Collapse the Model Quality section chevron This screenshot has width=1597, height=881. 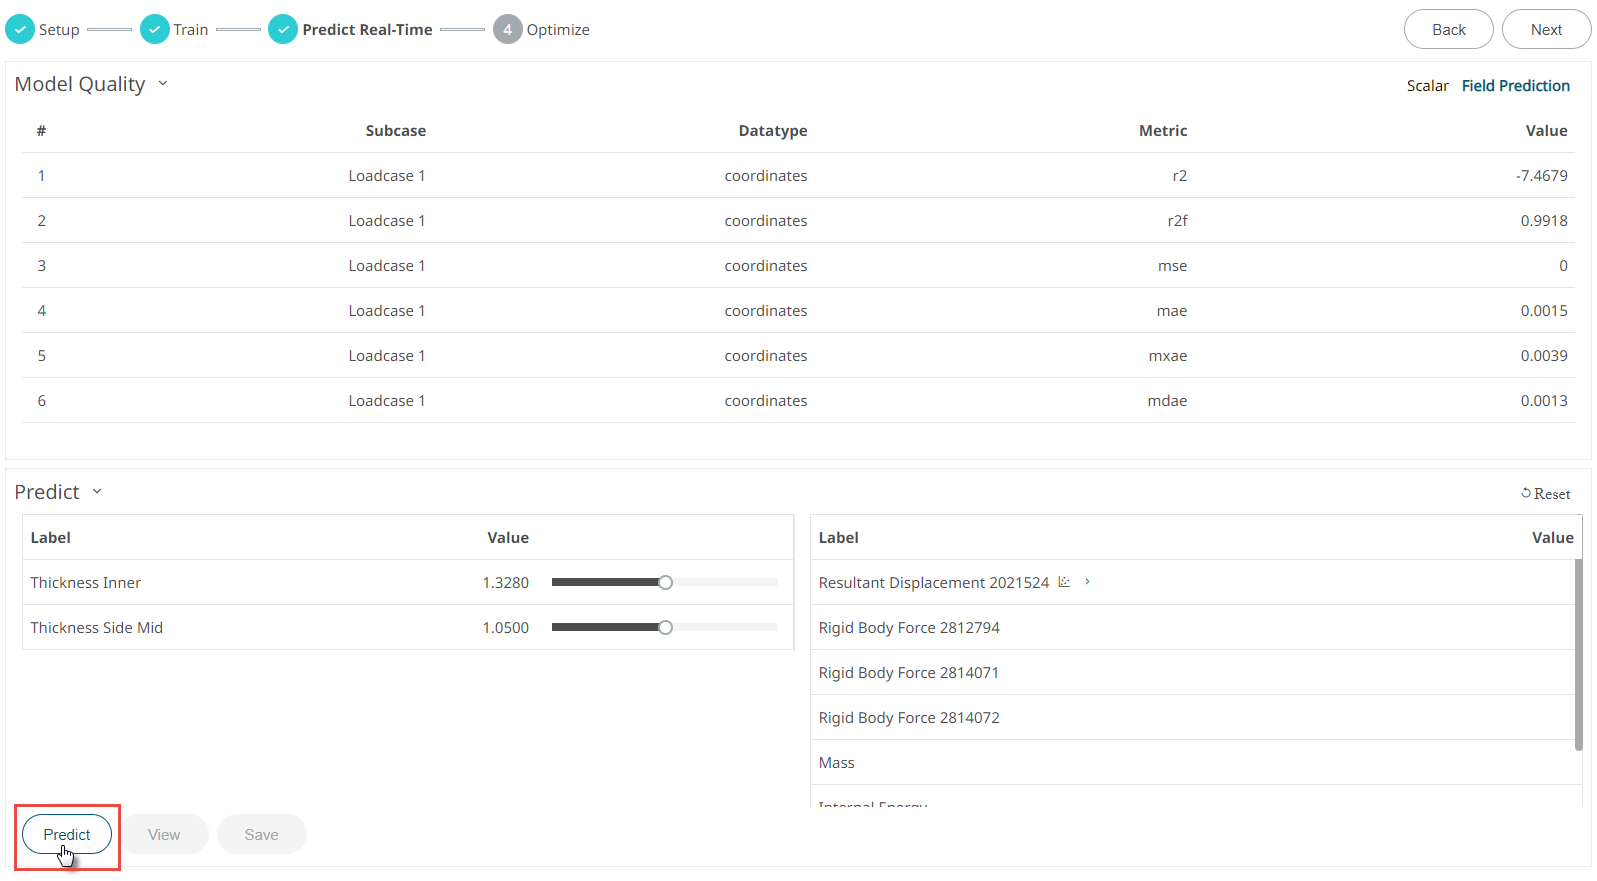tap(163, 84)
